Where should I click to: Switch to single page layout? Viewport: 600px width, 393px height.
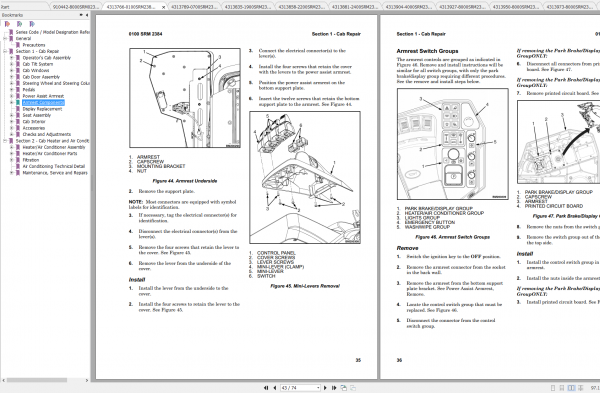(552, 388)
